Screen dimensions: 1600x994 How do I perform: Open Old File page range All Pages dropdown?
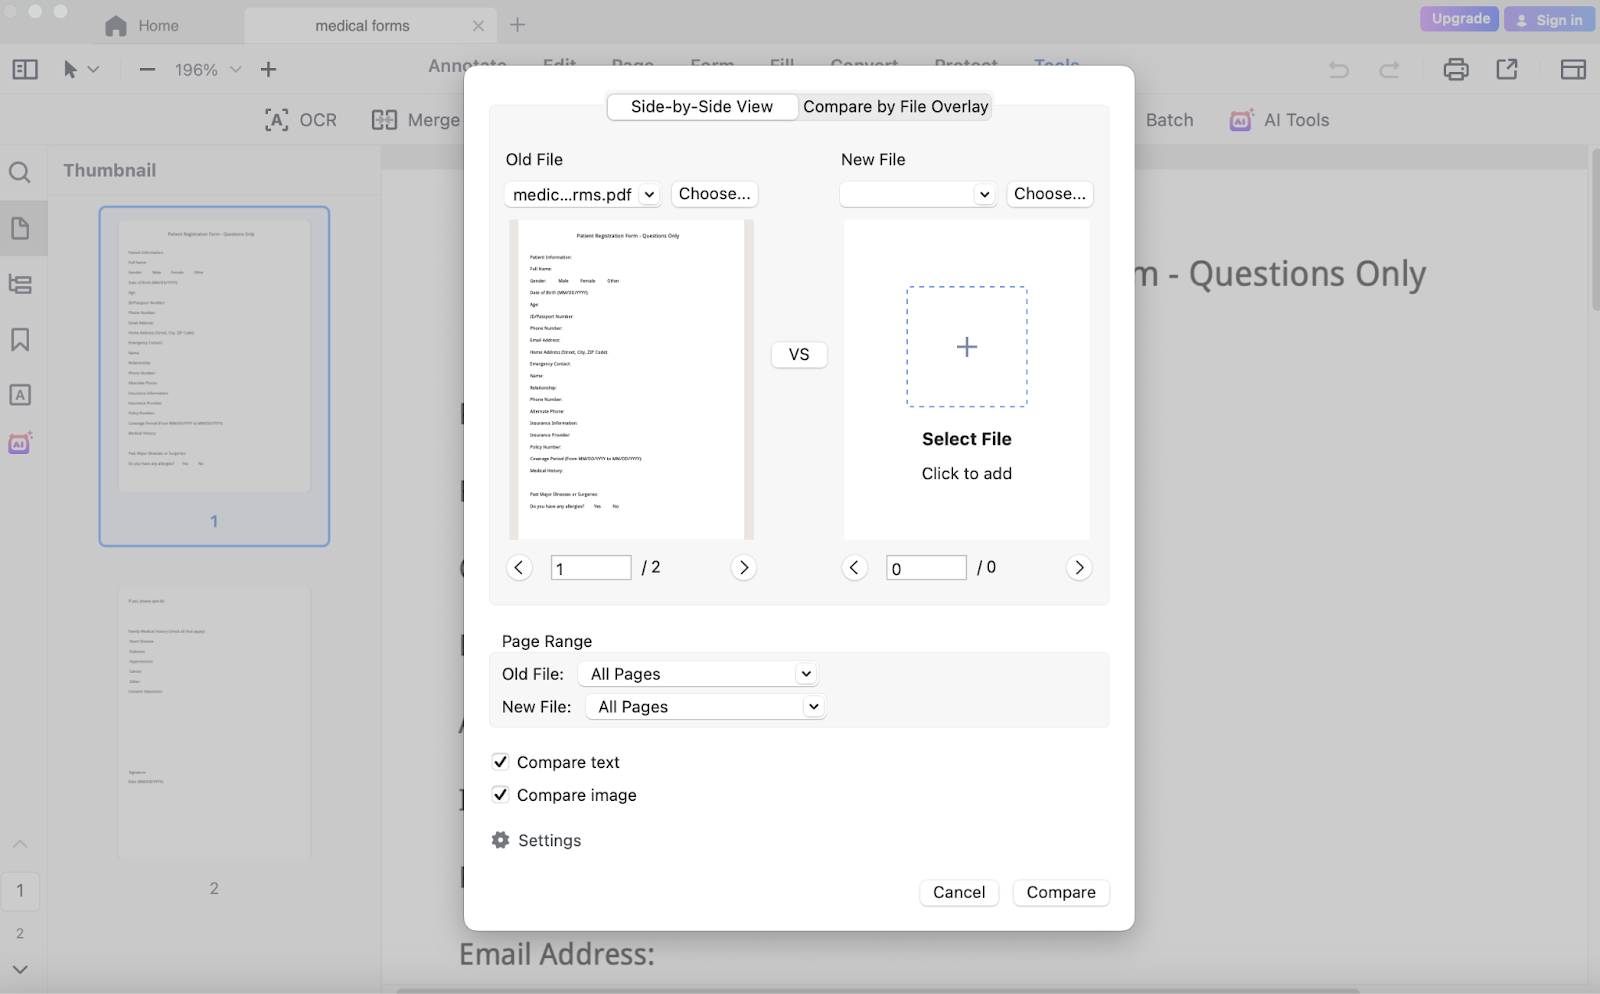698,674
